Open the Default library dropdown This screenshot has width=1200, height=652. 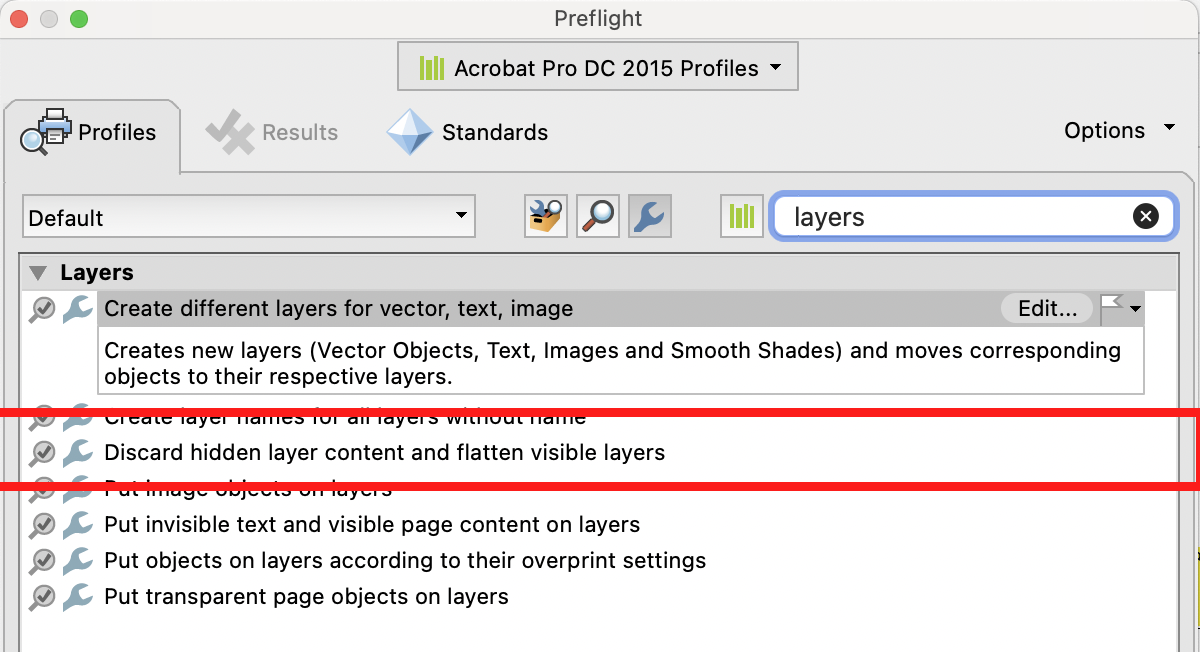point(249,217)
